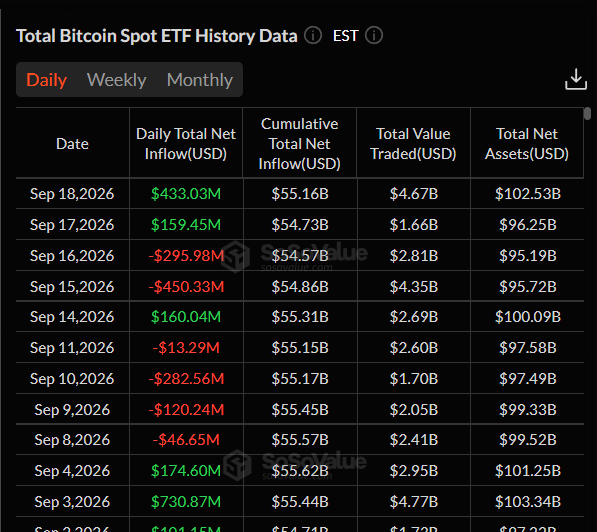
Task: Click the $433.03M inflow value
Action: point(186,193)
